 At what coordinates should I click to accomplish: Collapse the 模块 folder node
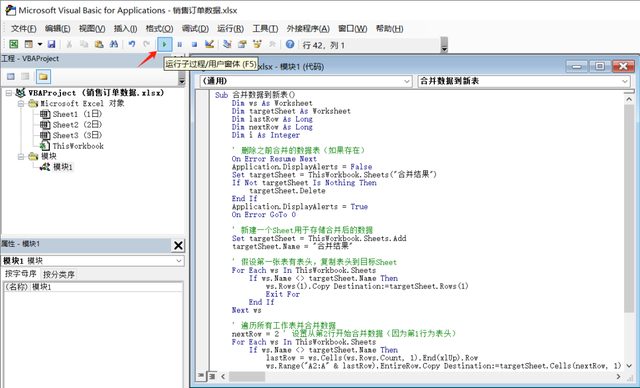(x=21, y=157)
